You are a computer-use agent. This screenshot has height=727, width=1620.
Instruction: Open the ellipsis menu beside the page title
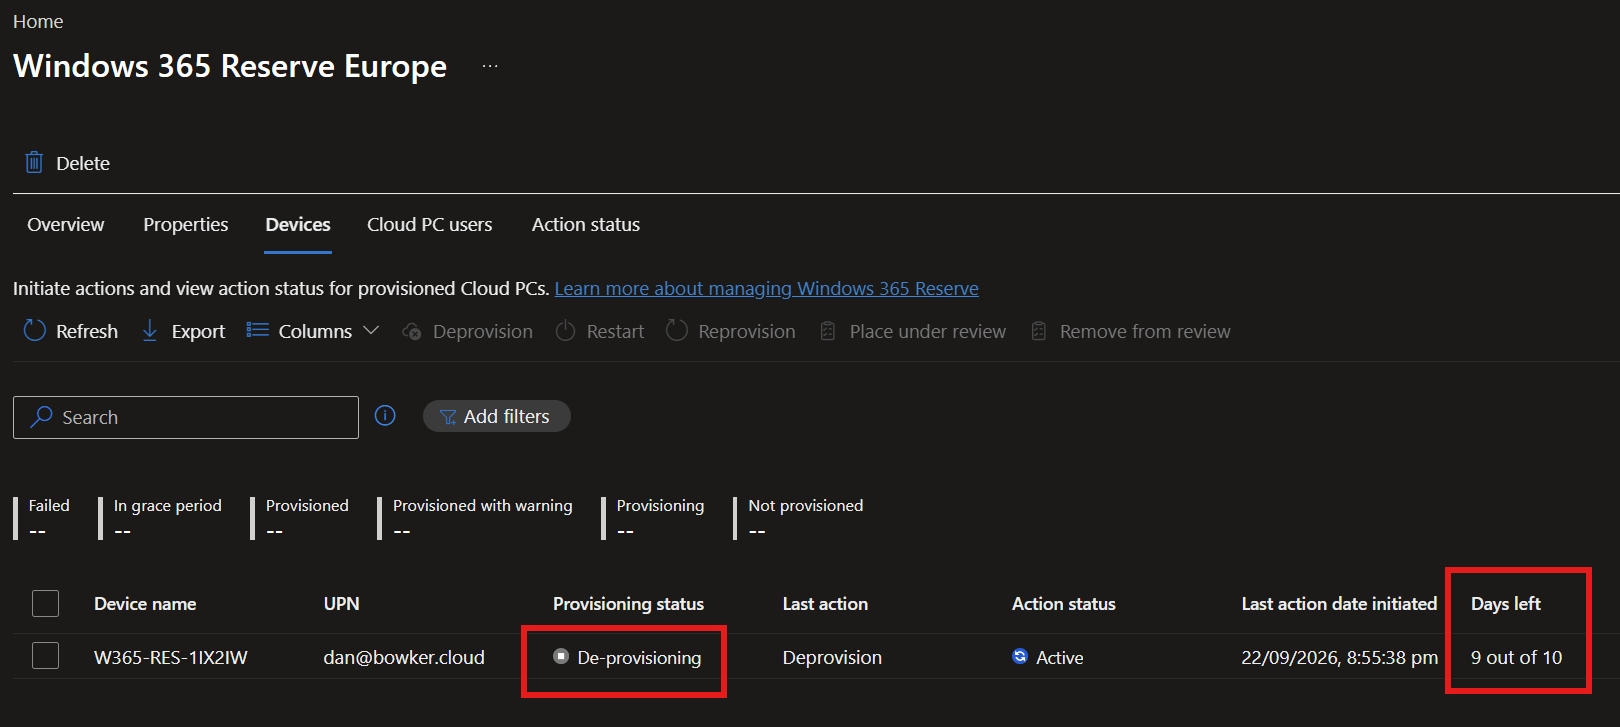click(x=490, y=66)
